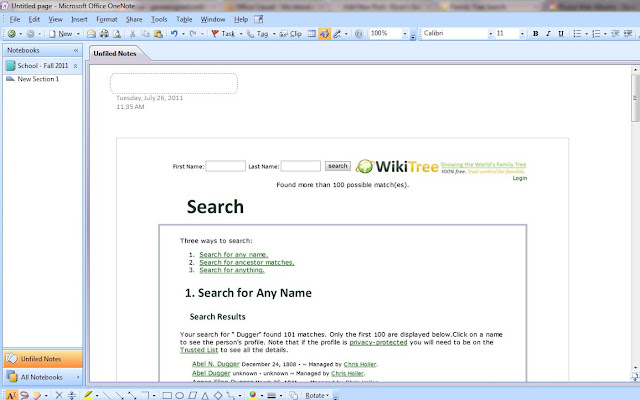Image resolution: width=640 pixels, height=400 pixels.
Task: Click the Last Name field in clipped page
Action: (x=301, y=166)
